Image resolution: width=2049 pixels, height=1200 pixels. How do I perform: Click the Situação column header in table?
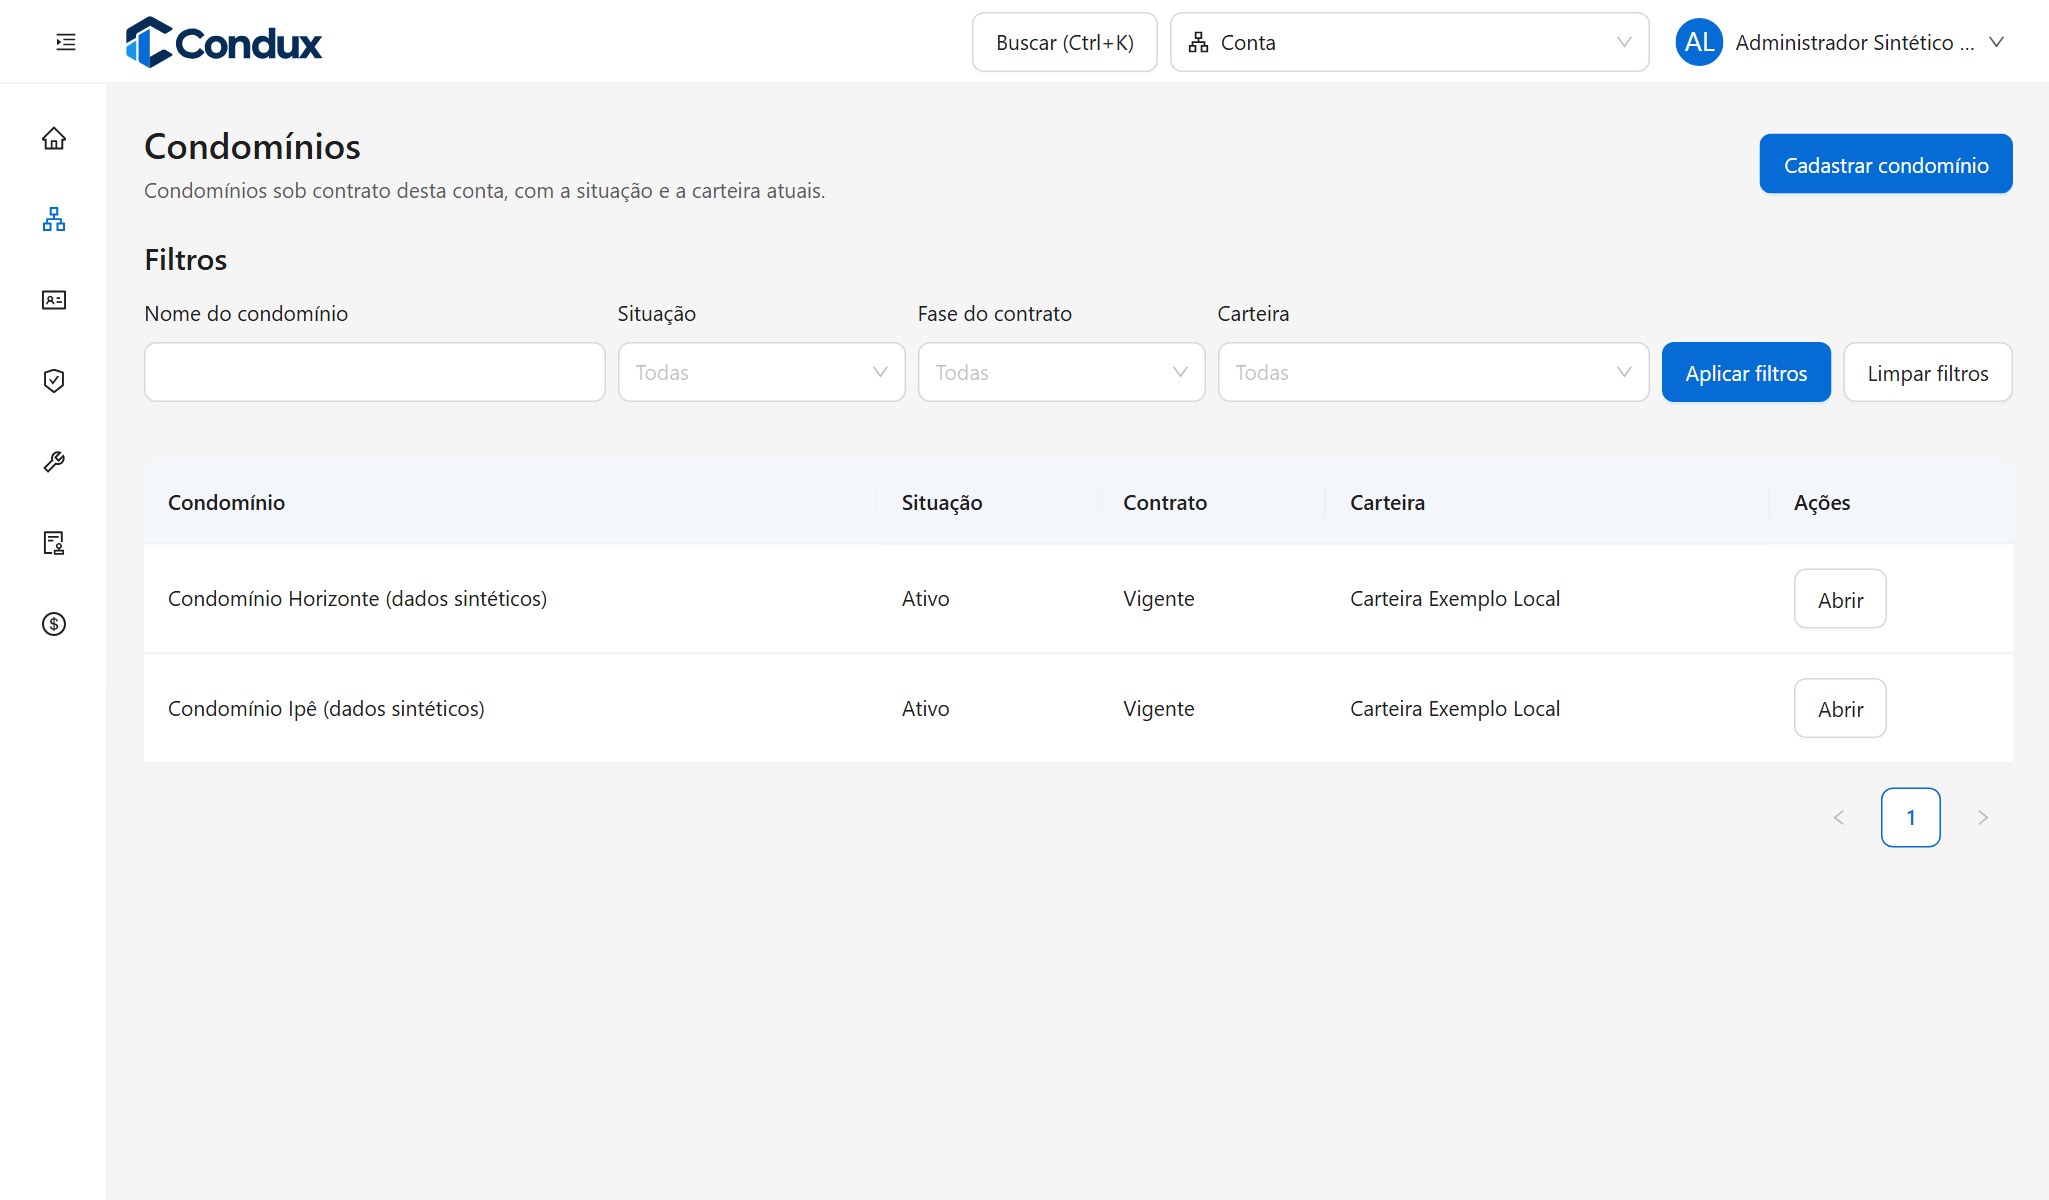pos(988,503)
